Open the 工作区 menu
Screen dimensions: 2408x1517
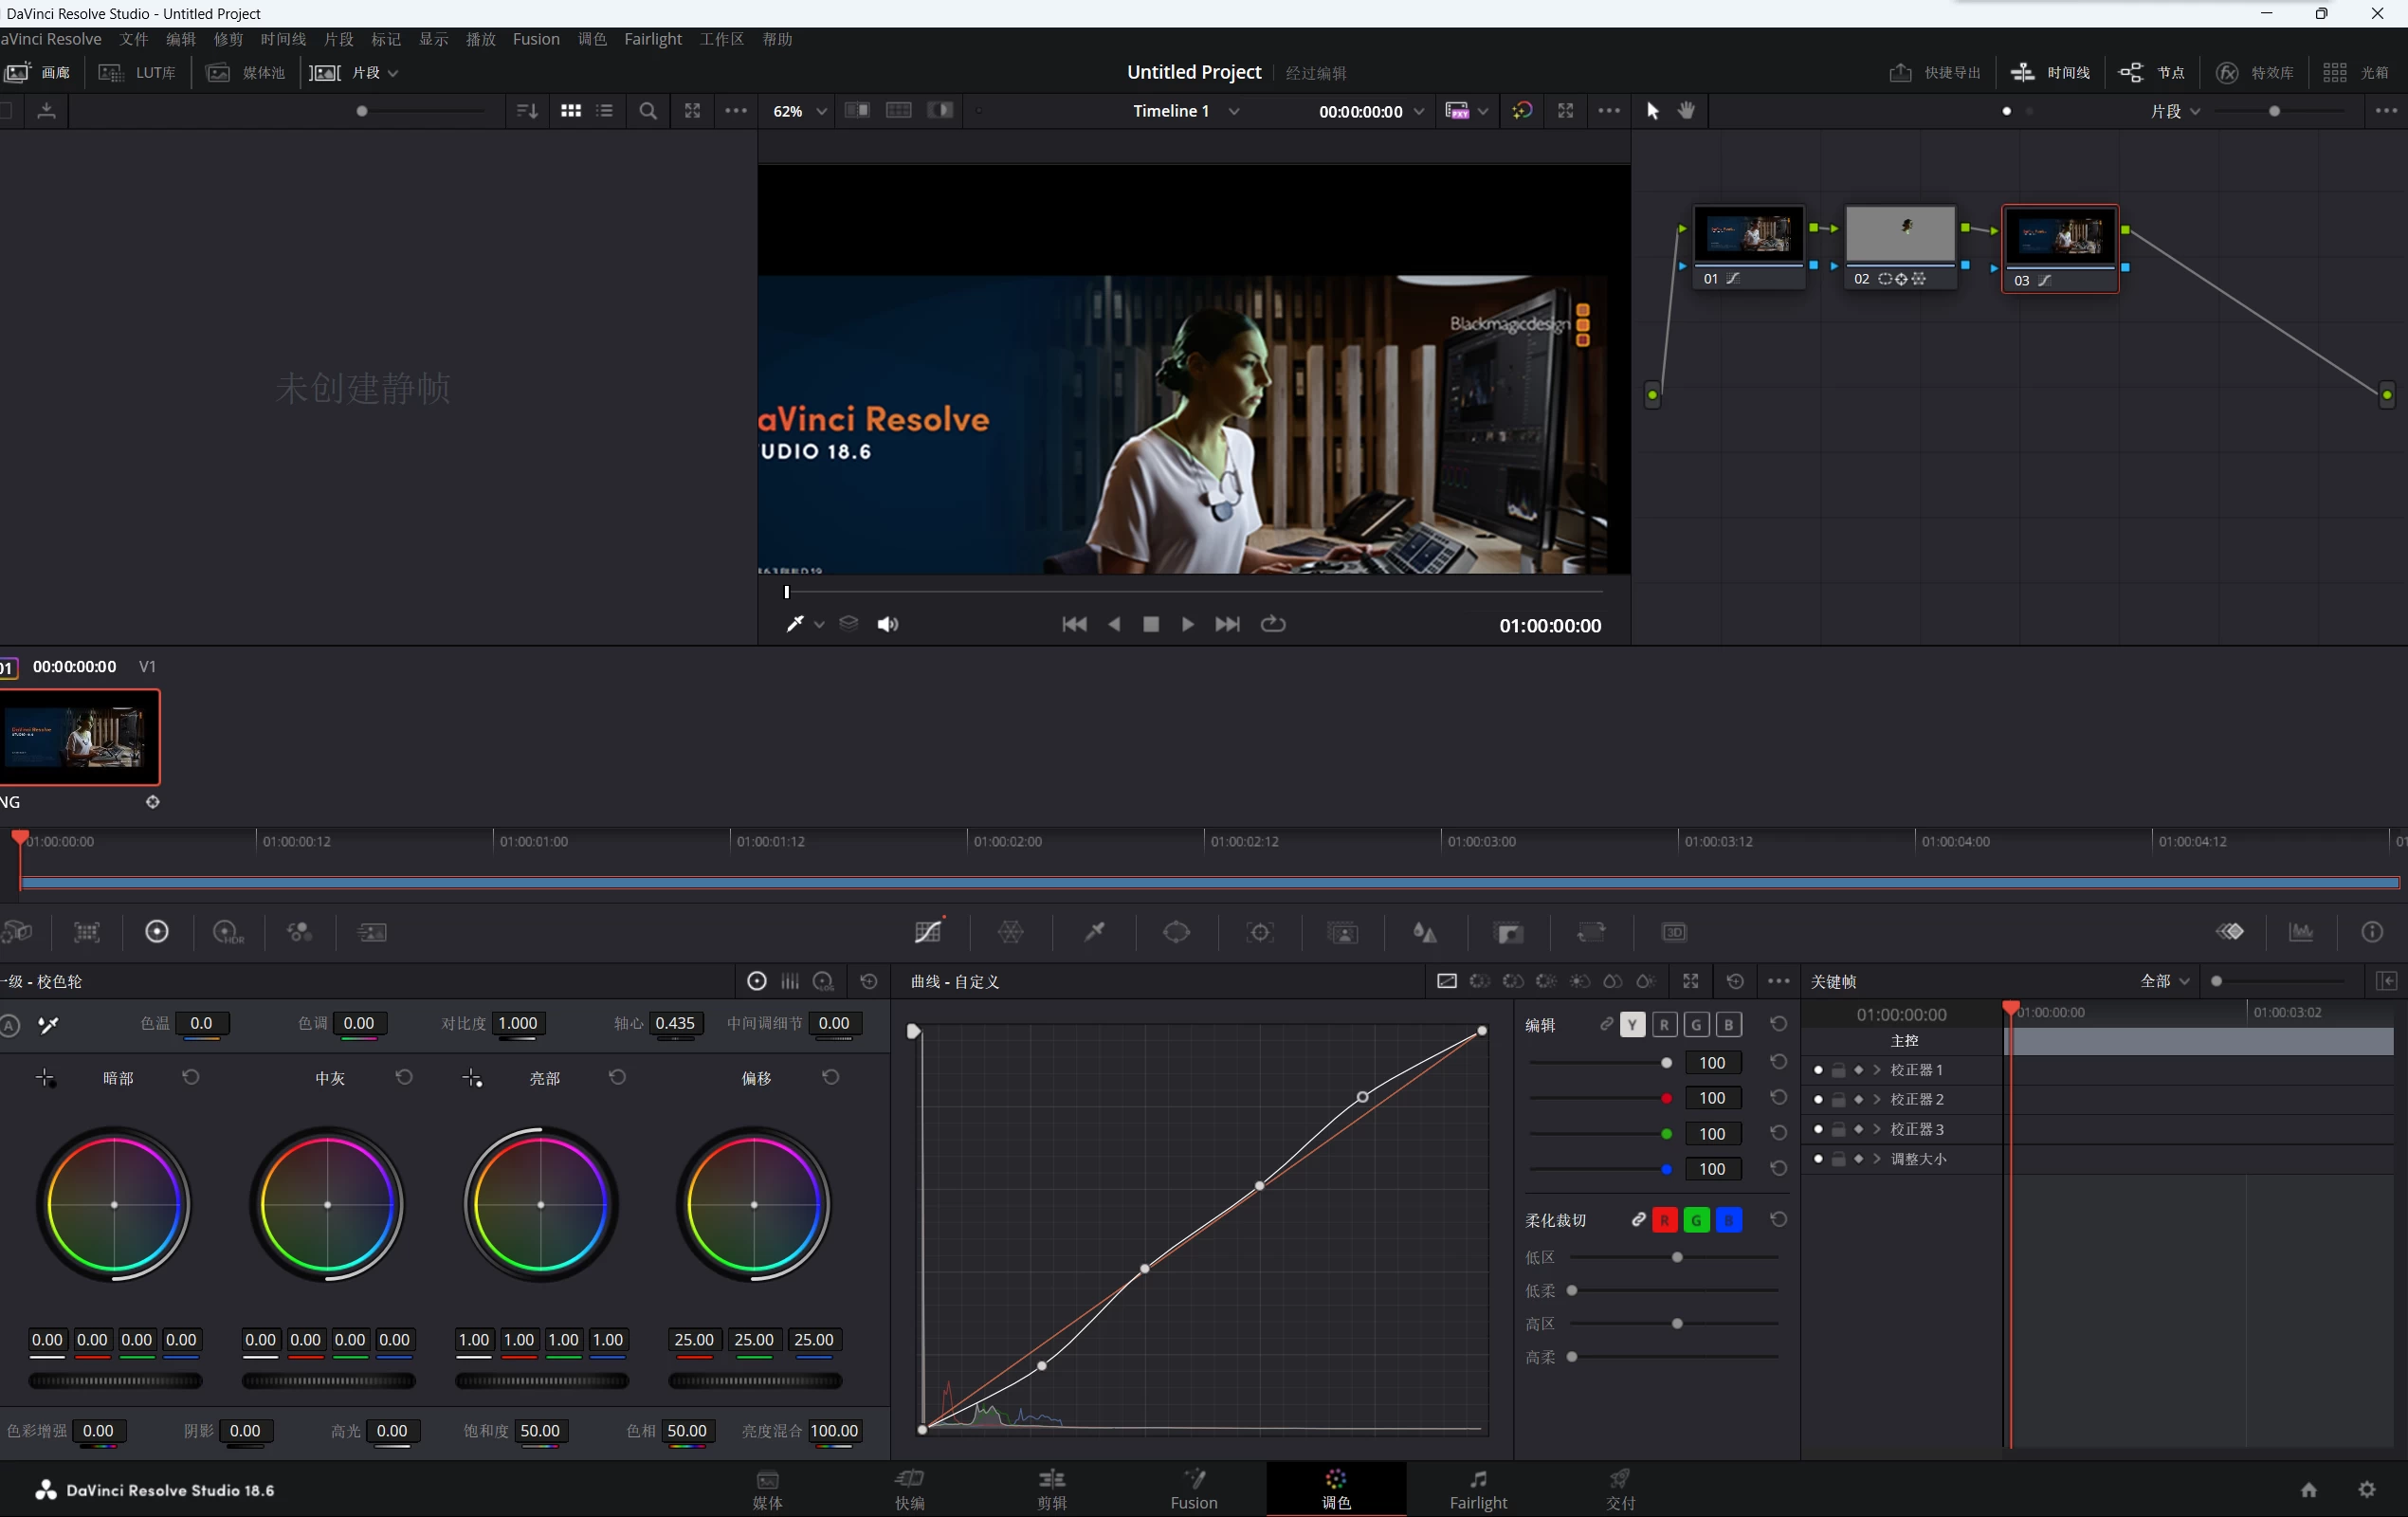[x=721, y=39]
